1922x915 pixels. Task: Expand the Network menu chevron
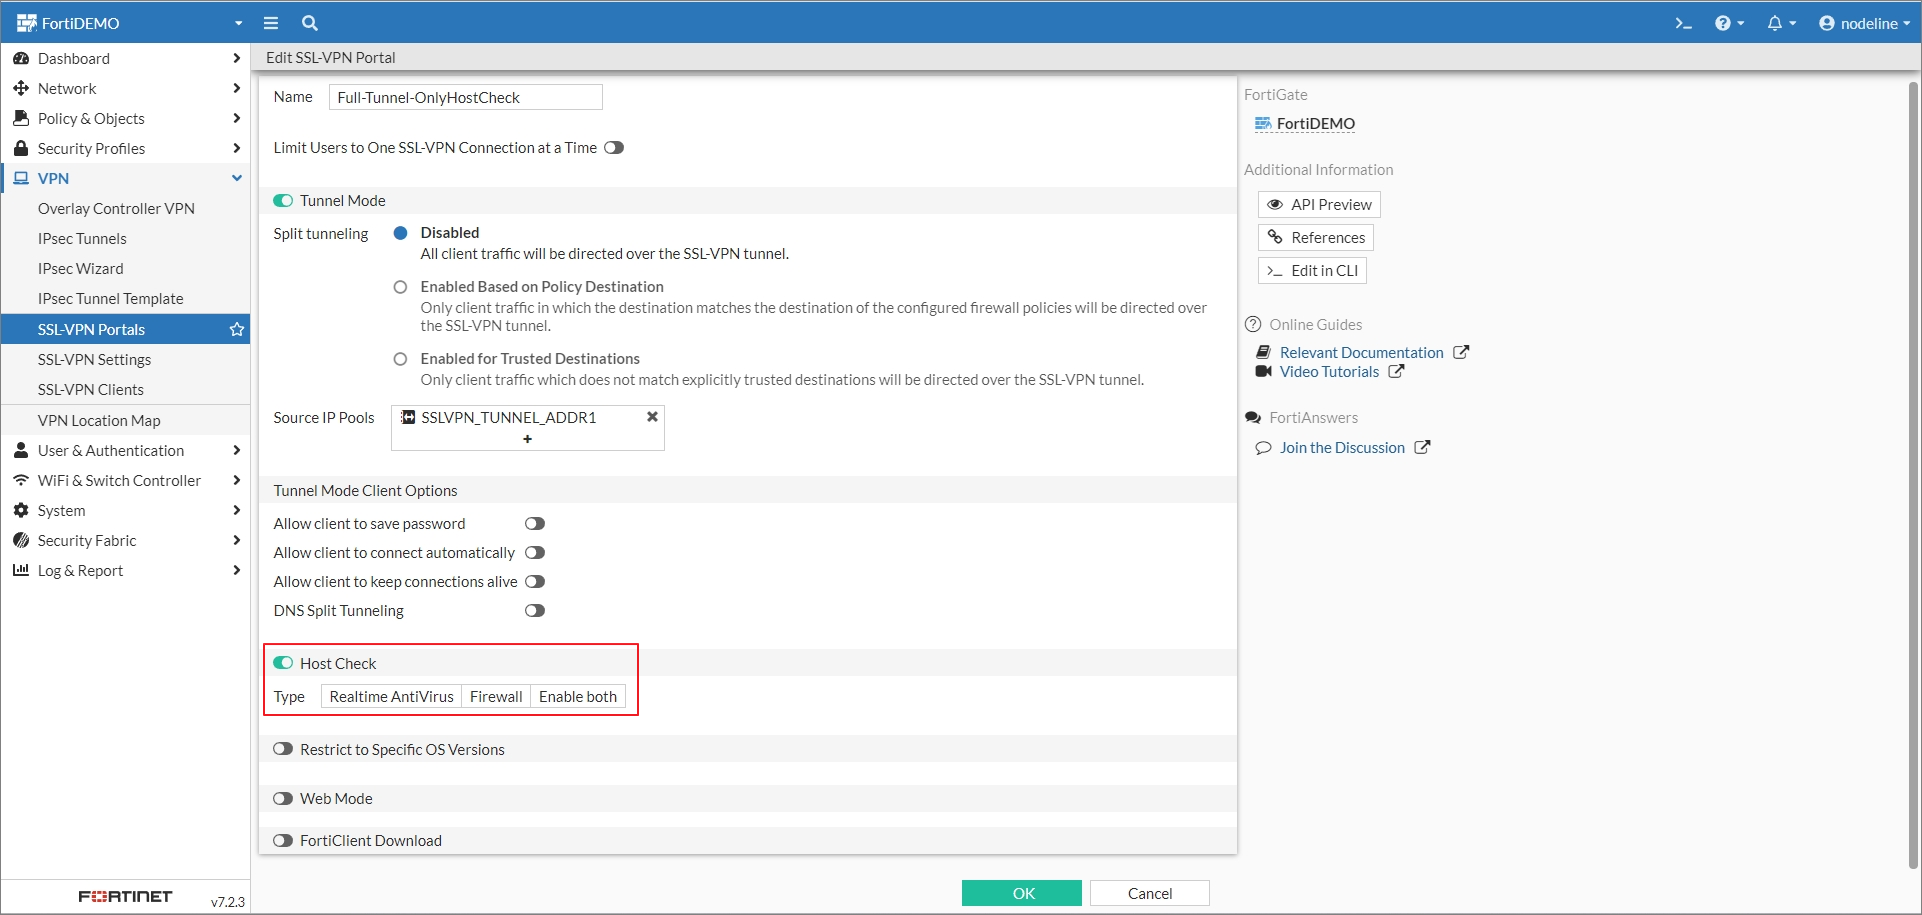pos(236,88)
